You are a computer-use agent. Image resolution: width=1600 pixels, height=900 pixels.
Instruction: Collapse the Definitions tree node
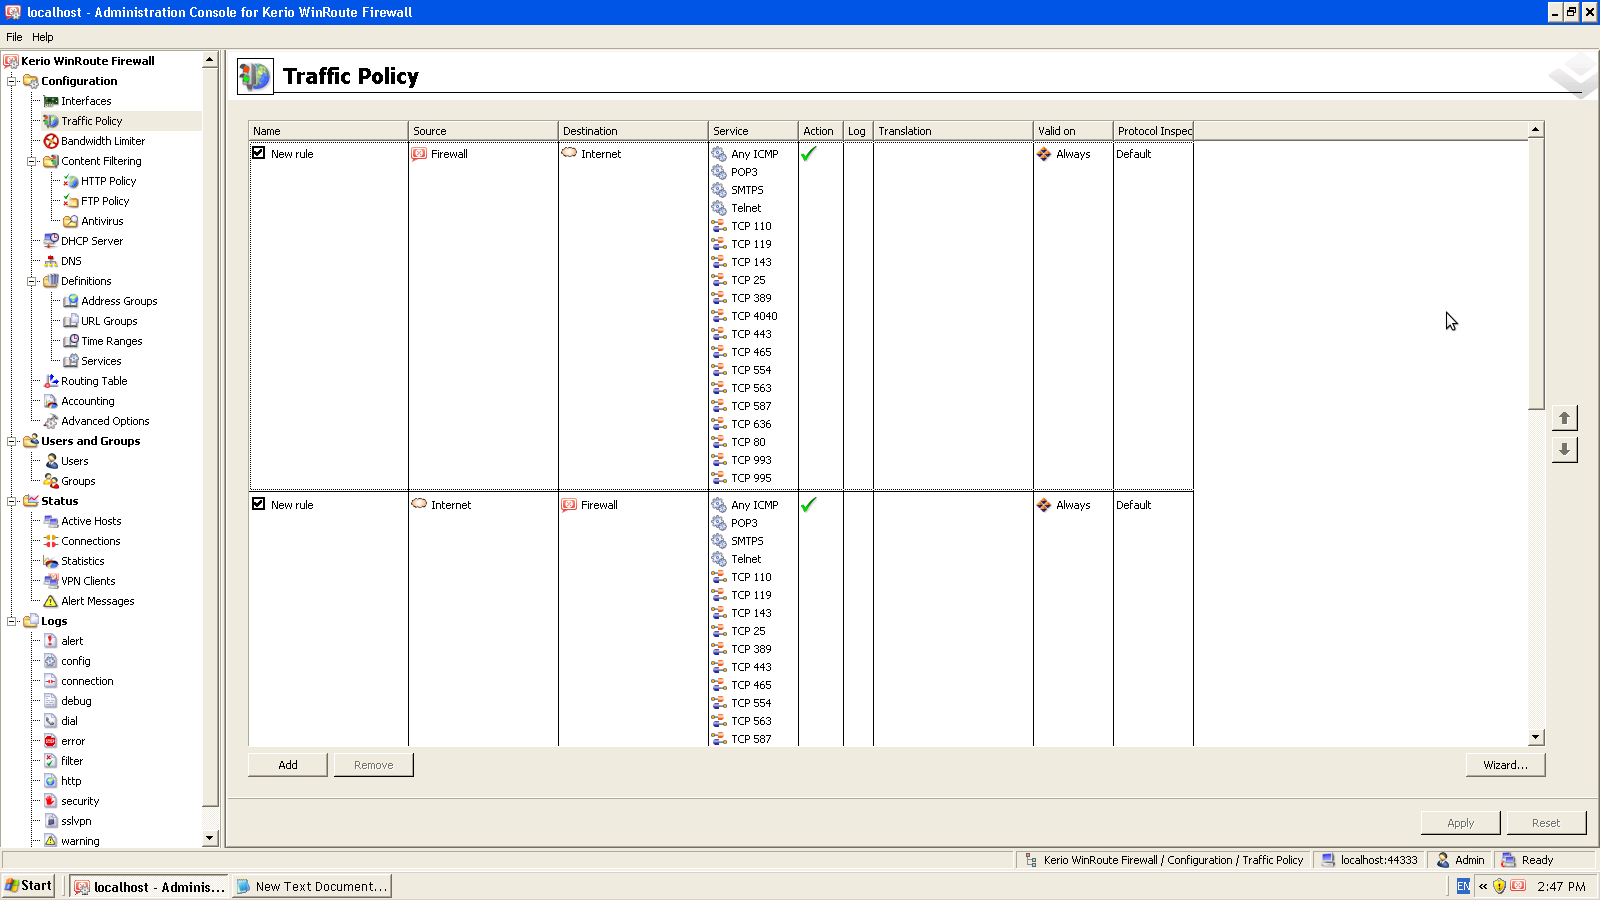(x=32, y=281)
